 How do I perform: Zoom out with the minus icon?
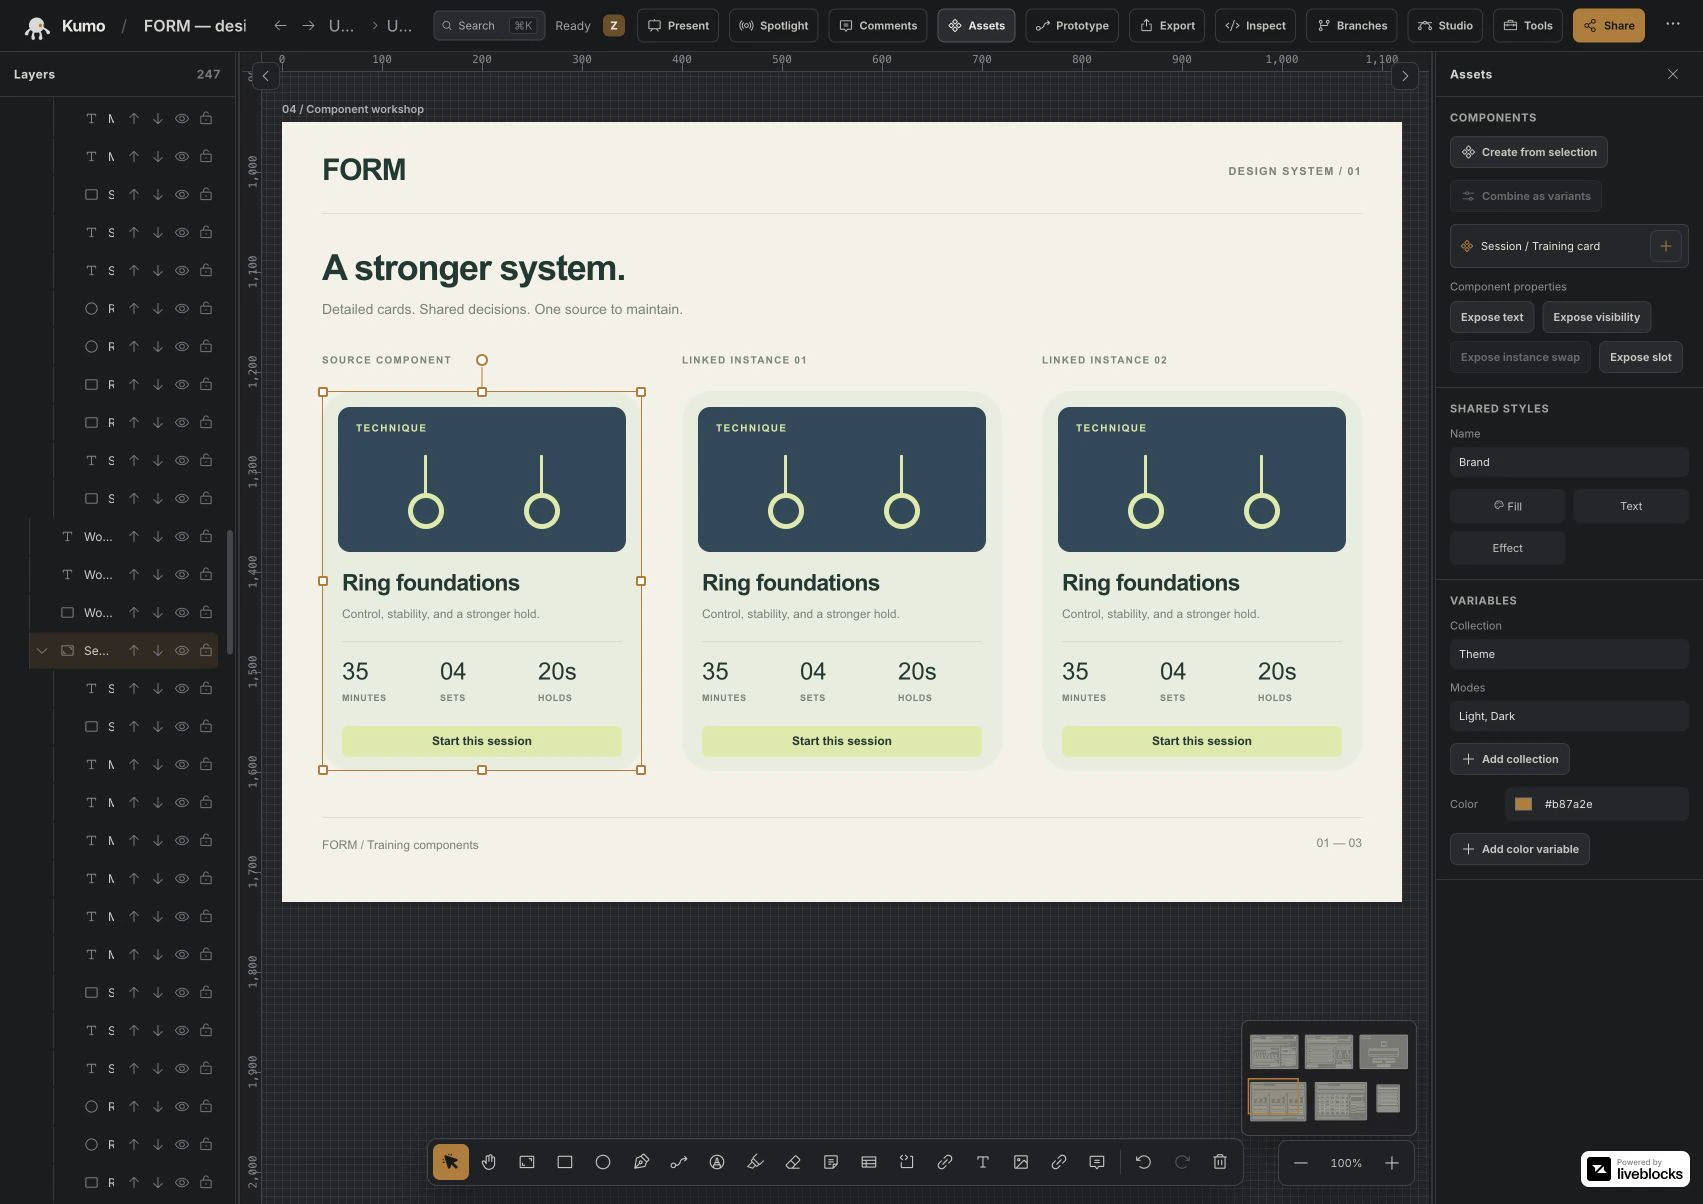(x=1300, y=1163)
